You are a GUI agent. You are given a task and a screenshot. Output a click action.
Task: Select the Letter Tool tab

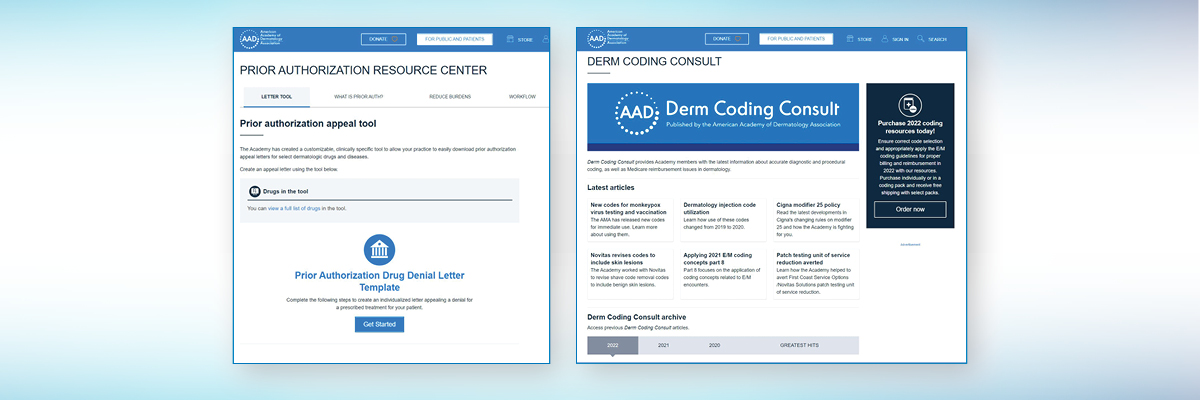276,97
